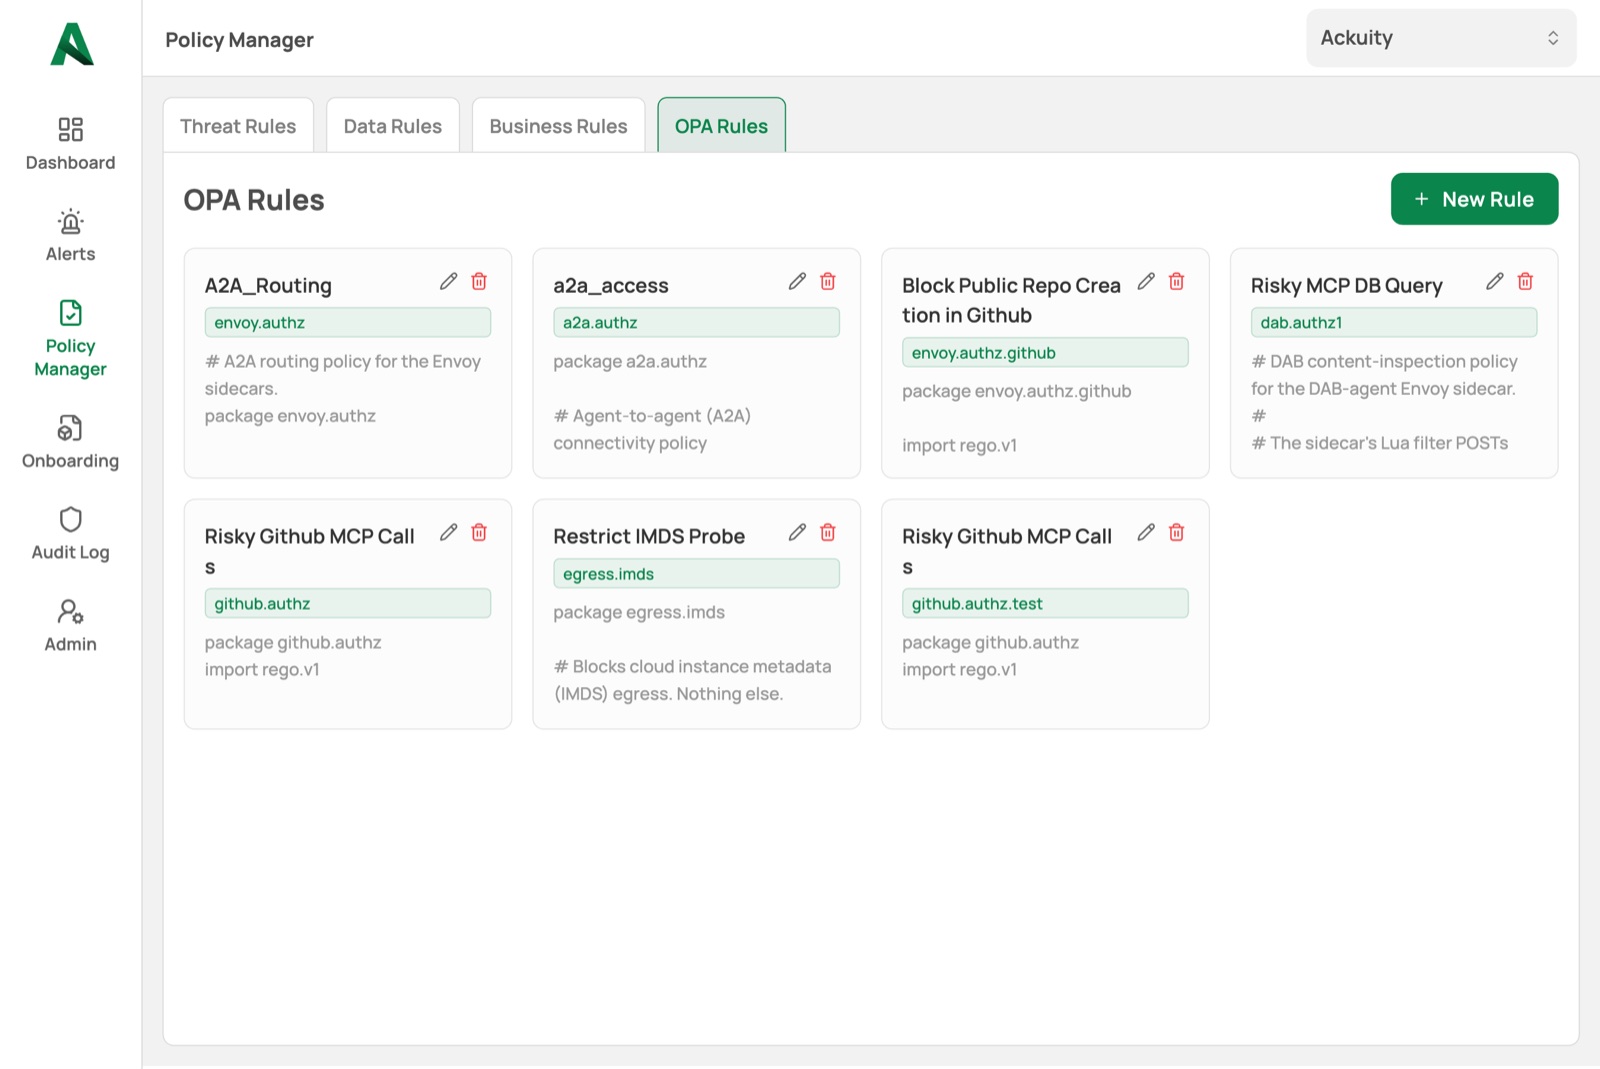Image resolution: width=1600 pixels, height=1069 pixels.
Task: Delete the Risky Github rule tagged github.authz.test
Action: pyautogui.click(x=1177, y=532)
